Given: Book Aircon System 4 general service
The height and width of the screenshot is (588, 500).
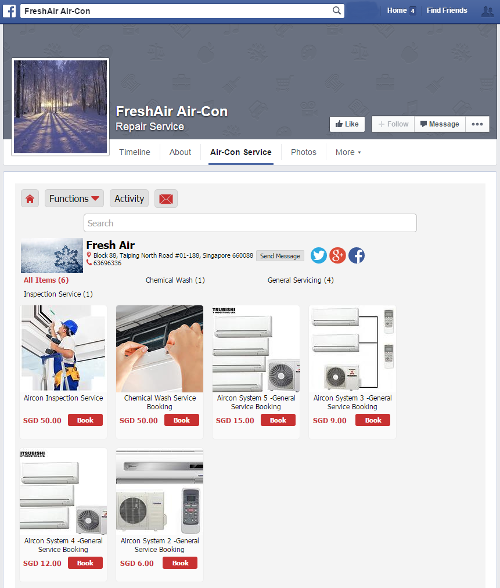Looking at the screenshot, I should click(85, 563).
